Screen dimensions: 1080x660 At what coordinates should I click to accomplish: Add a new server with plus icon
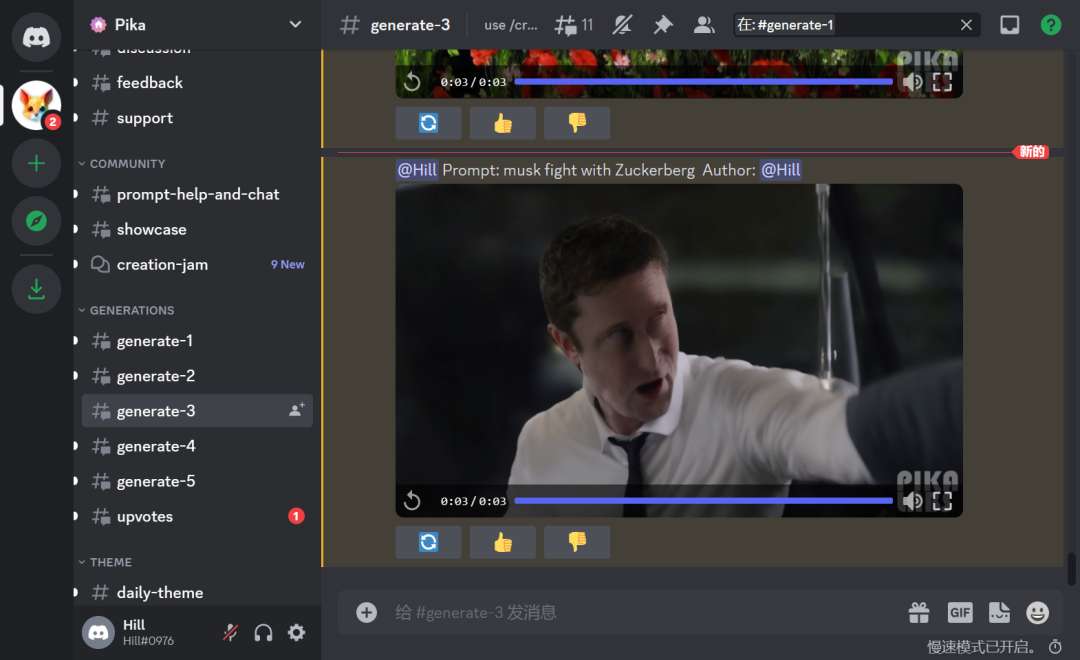pos(36,163)
